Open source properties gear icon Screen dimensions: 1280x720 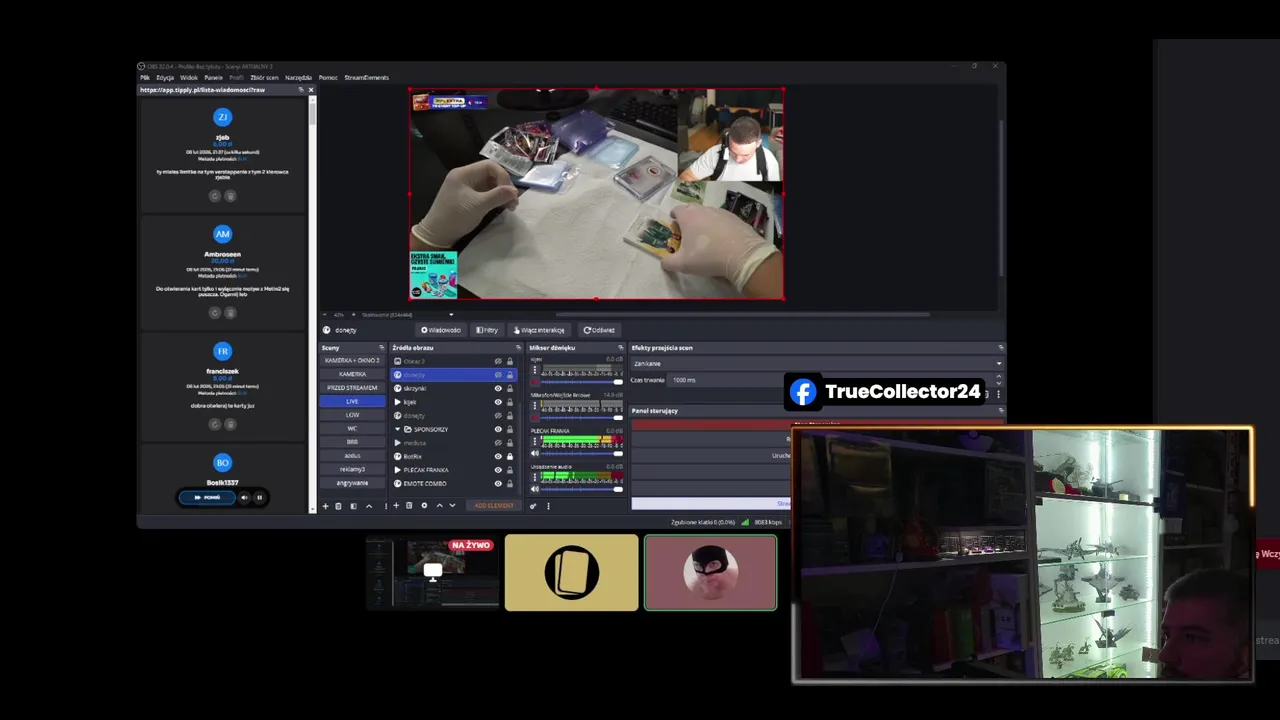point(424,506)
